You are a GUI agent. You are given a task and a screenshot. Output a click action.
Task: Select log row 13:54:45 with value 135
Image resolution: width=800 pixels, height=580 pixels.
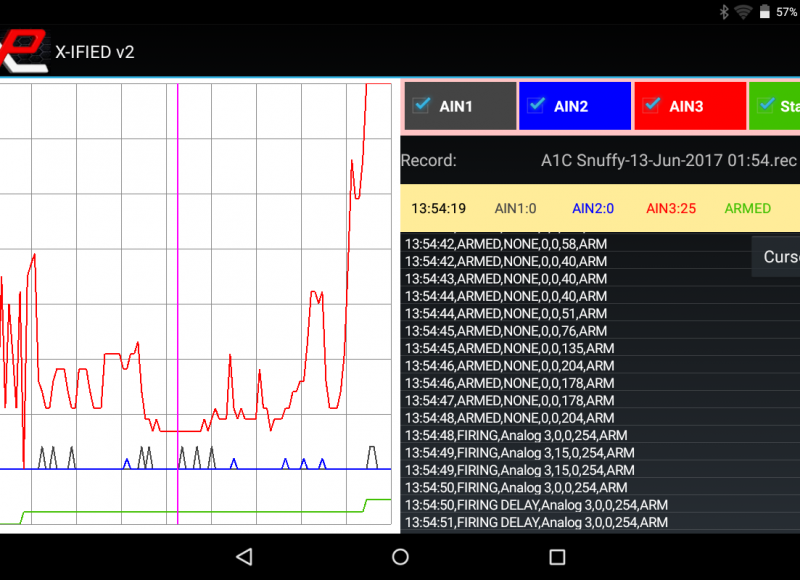coord(509,348)
